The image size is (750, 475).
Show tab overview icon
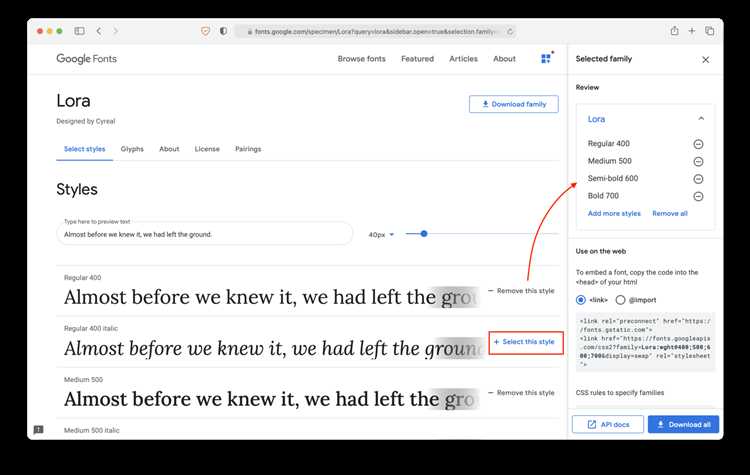(709, 31)
